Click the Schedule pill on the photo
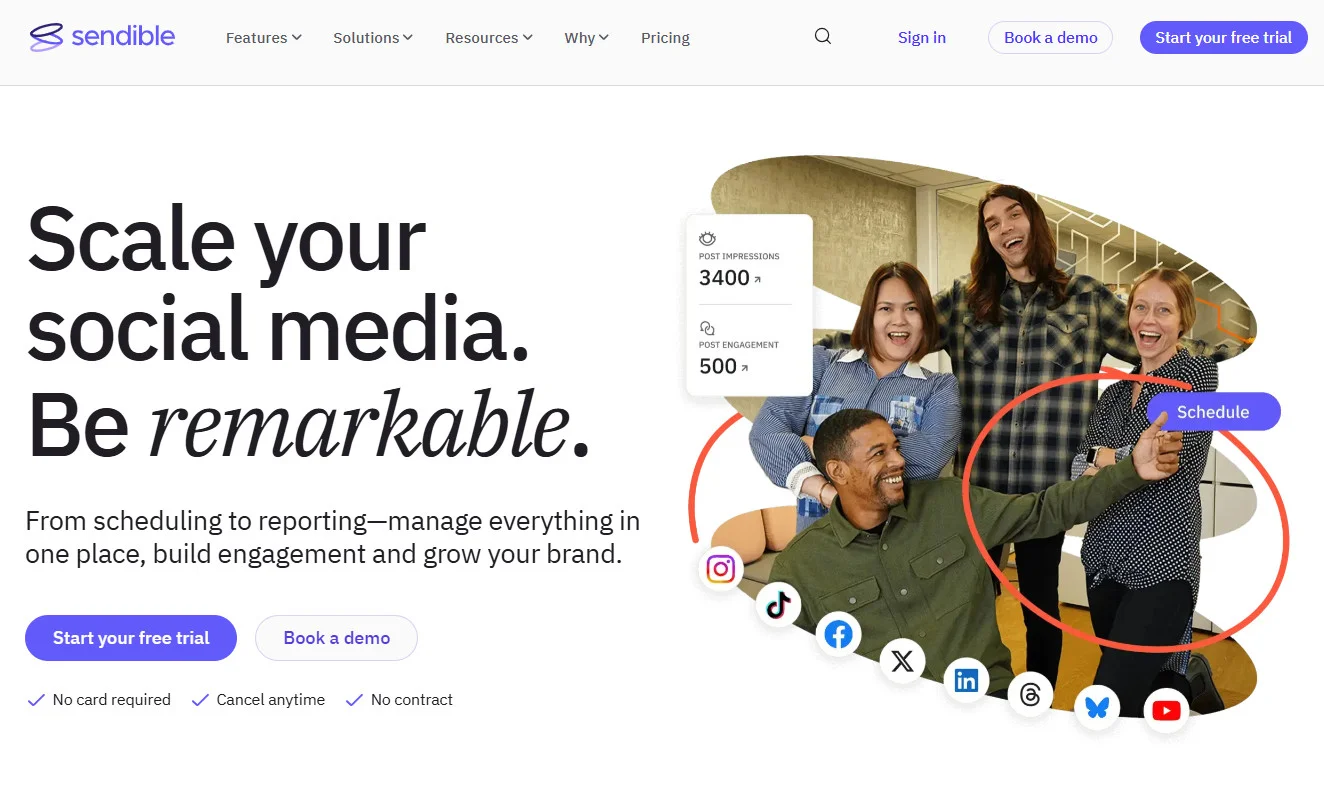This screenshot has height=811, width=1324. (1212, 412)
